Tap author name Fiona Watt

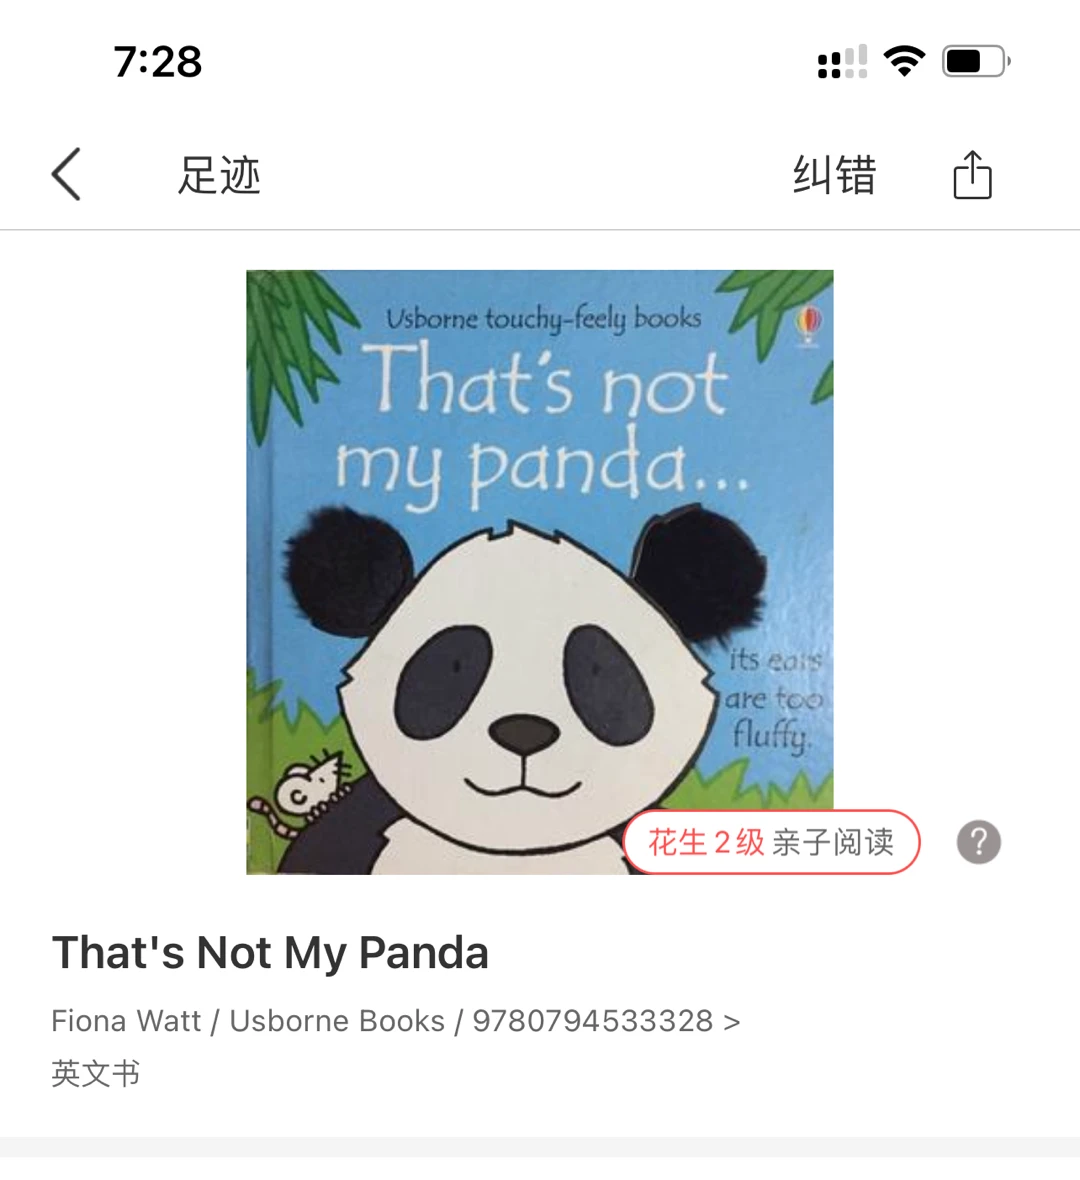click(126, 1021)
